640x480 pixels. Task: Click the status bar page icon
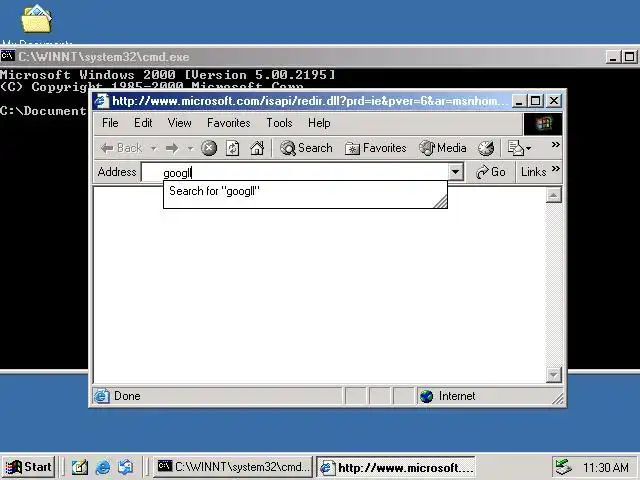click(102, 396)
